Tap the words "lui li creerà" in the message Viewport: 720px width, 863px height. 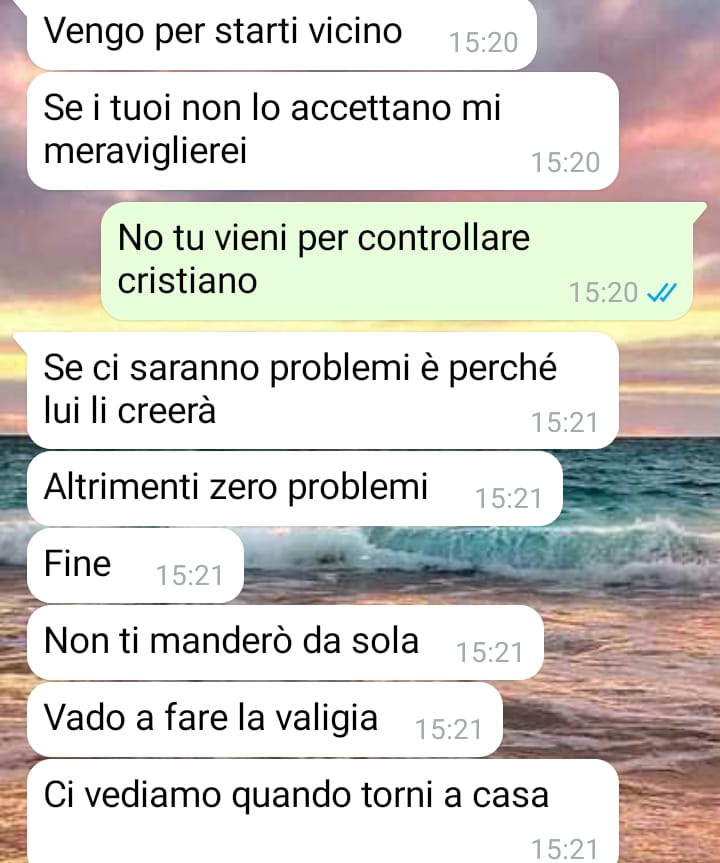(129, 411)
